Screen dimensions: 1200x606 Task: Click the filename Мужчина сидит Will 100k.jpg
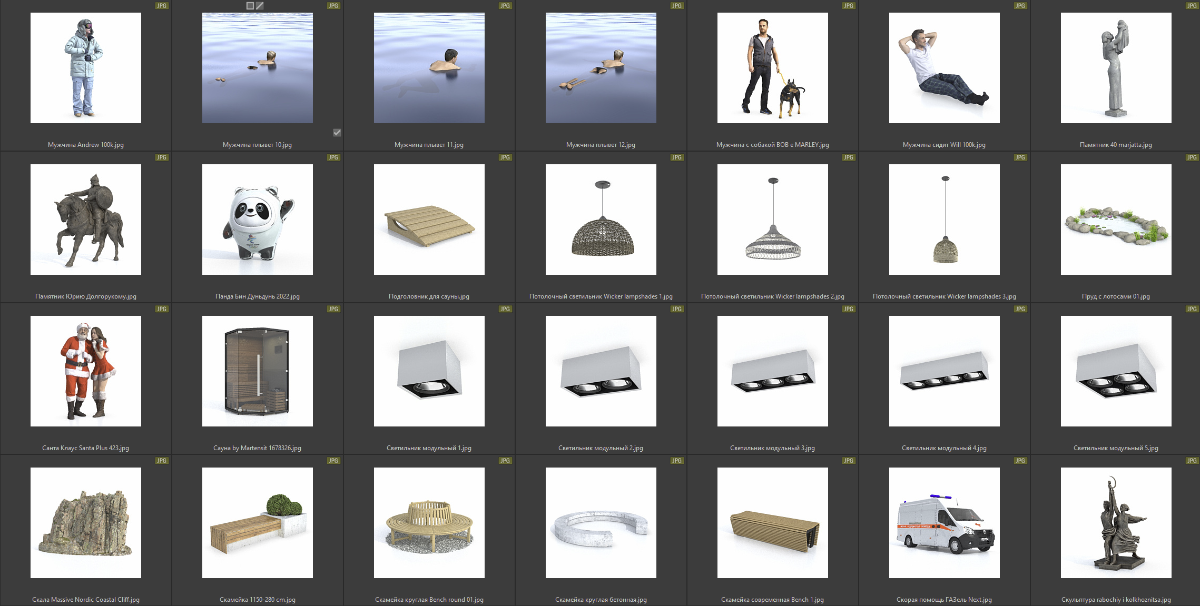[943, 145]
